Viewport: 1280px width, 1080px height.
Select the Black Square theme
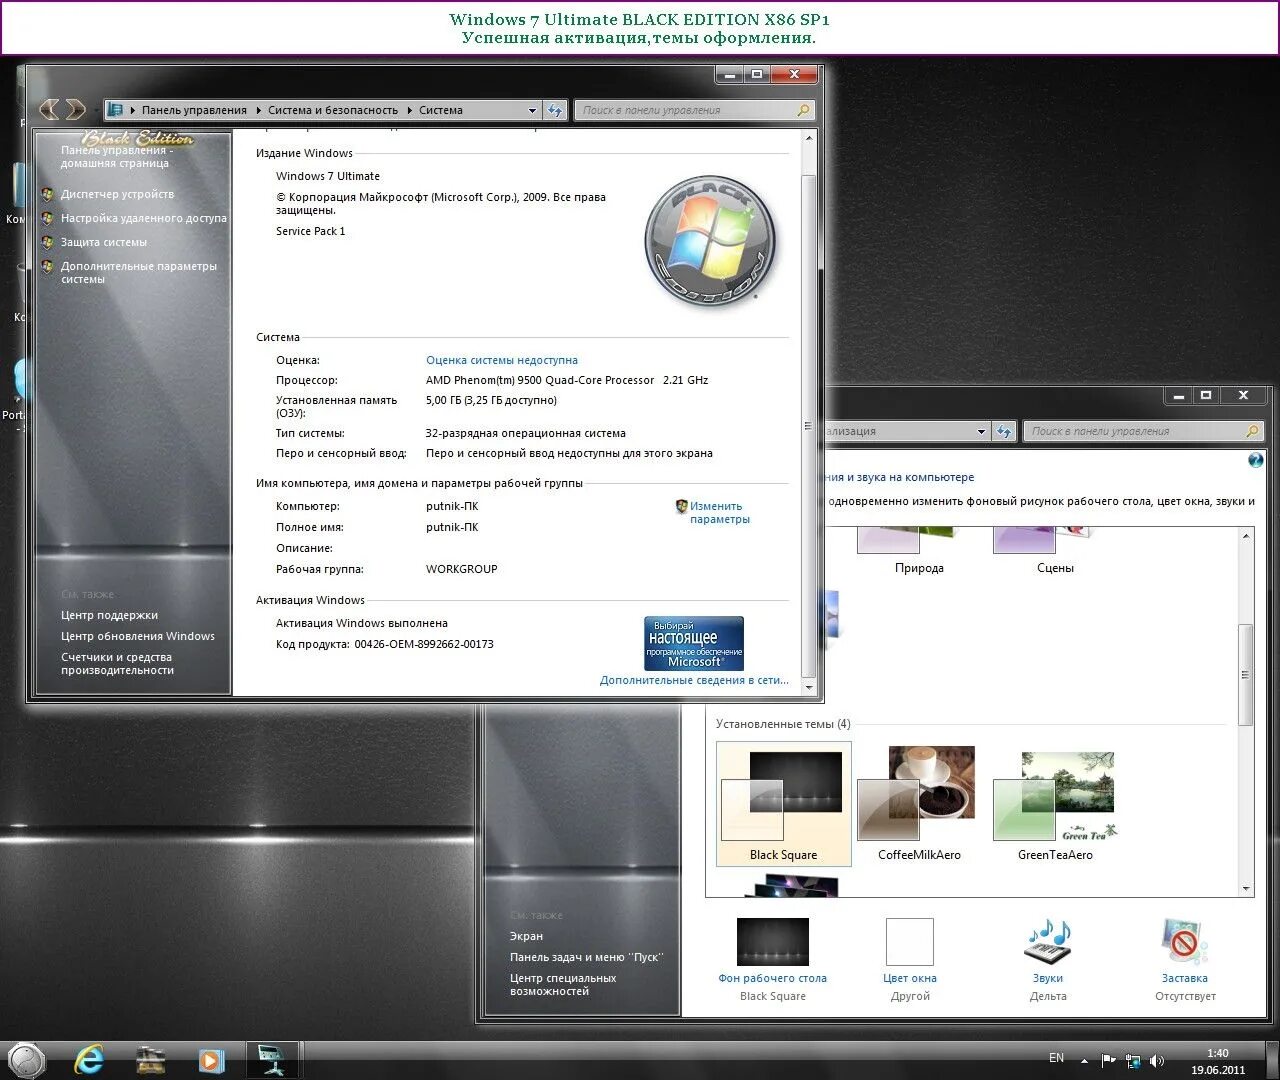tap(784, 803)
